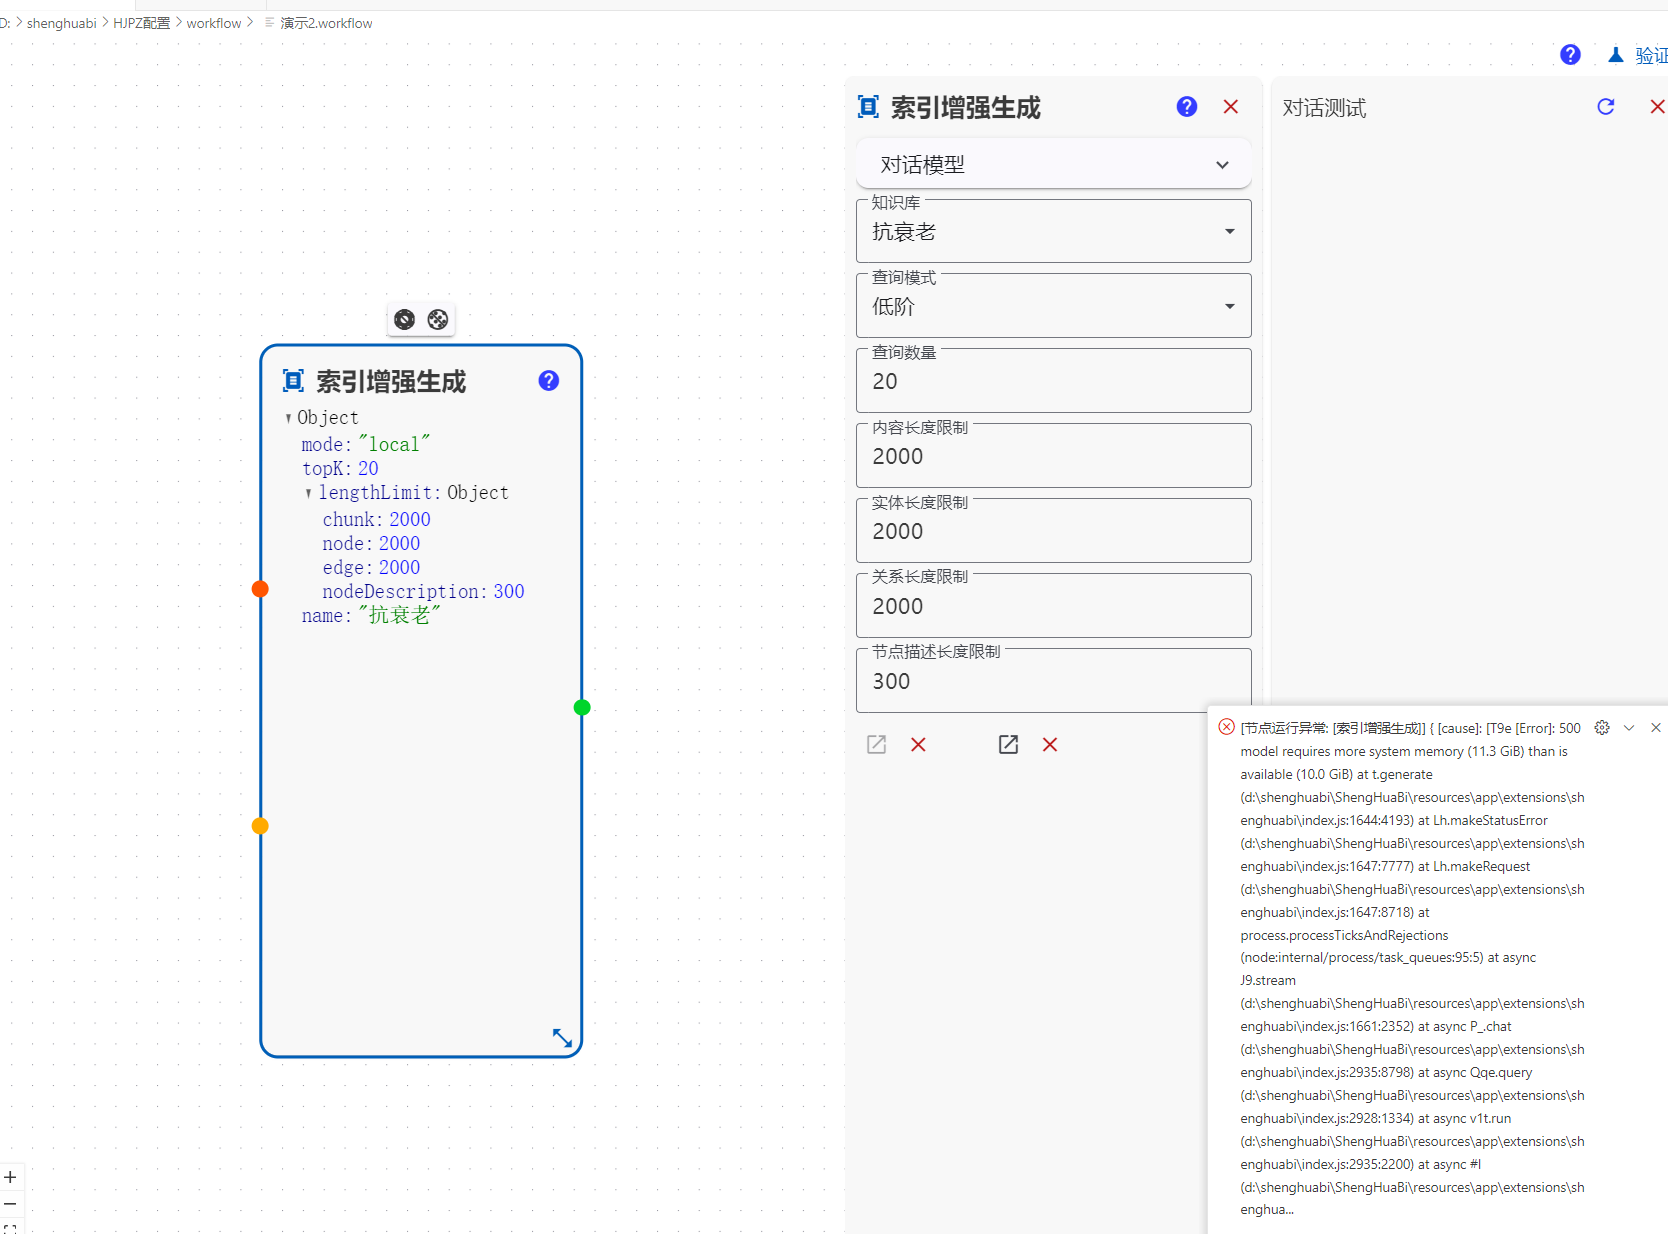Click the black open-in-new-window icon below the form
The height and width of the screenshot is (1234, 1668).
coord(1008,744)
